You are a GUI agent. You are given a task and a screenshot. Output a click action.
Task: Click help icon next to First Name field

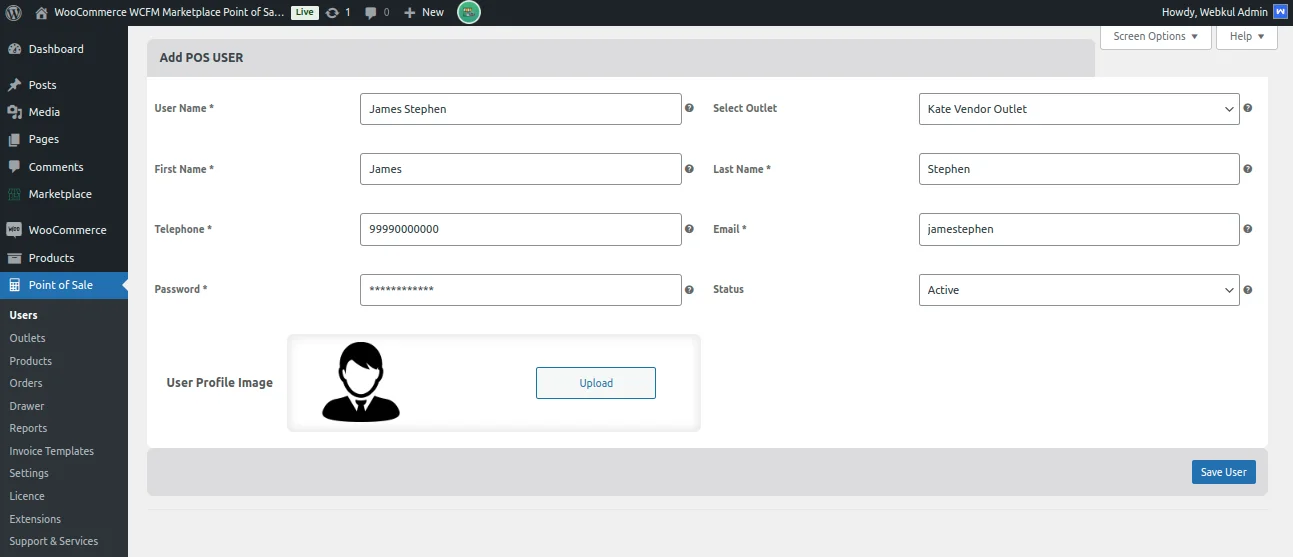point(689,169)
